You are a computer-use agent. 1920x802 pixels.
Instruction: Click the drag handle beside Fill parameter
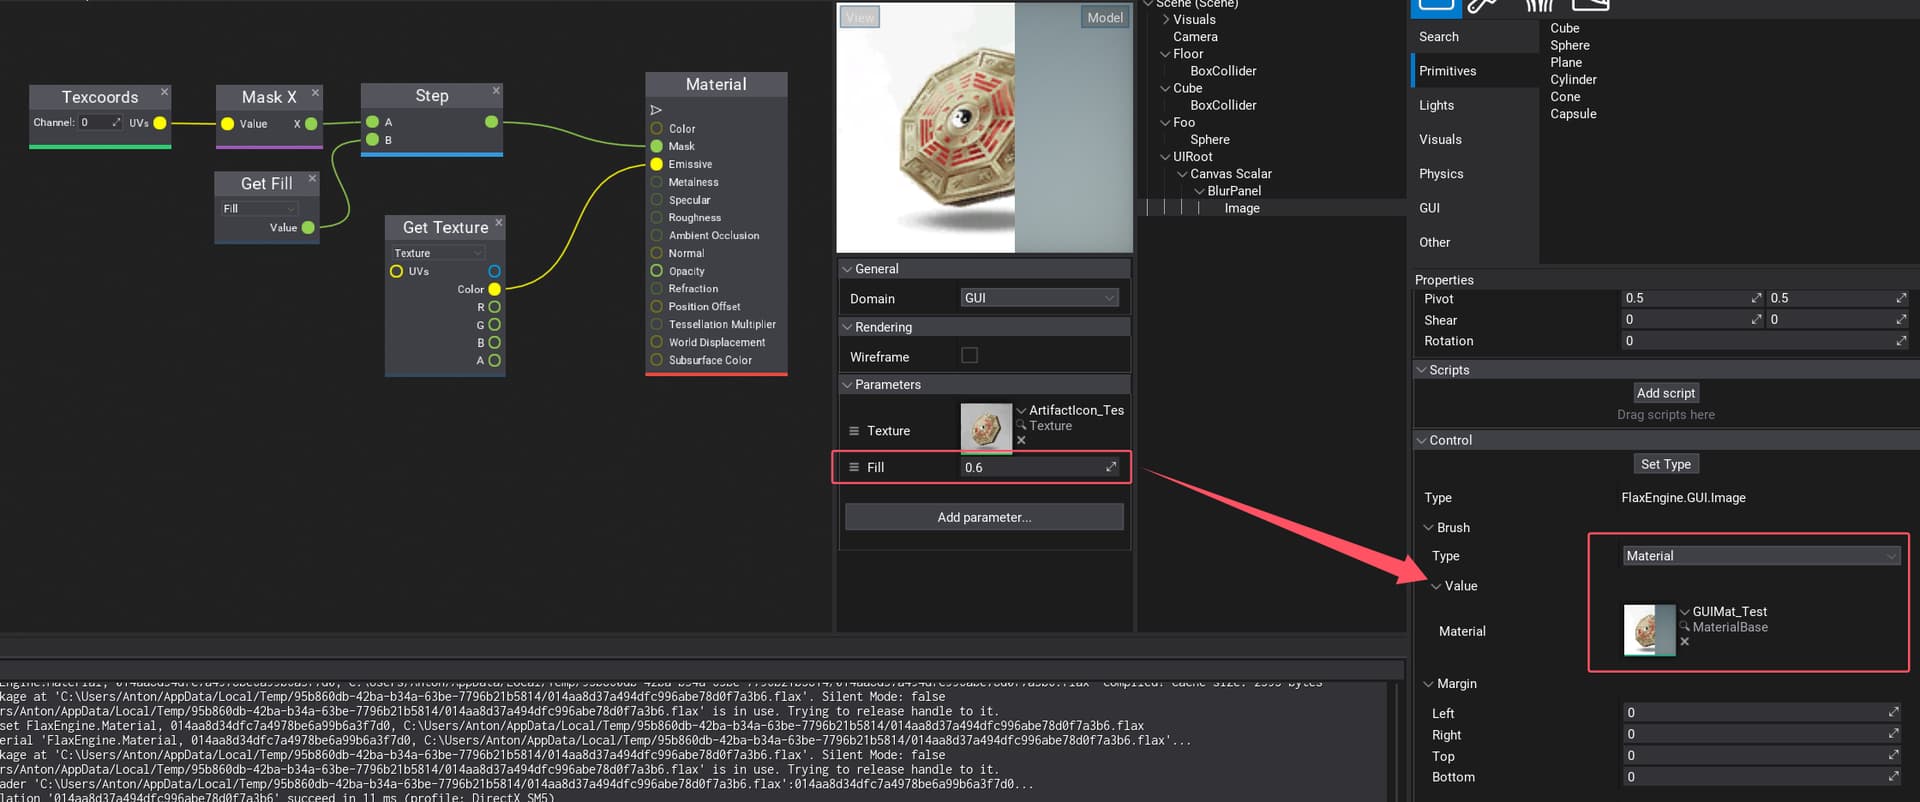tap(854, 467)
